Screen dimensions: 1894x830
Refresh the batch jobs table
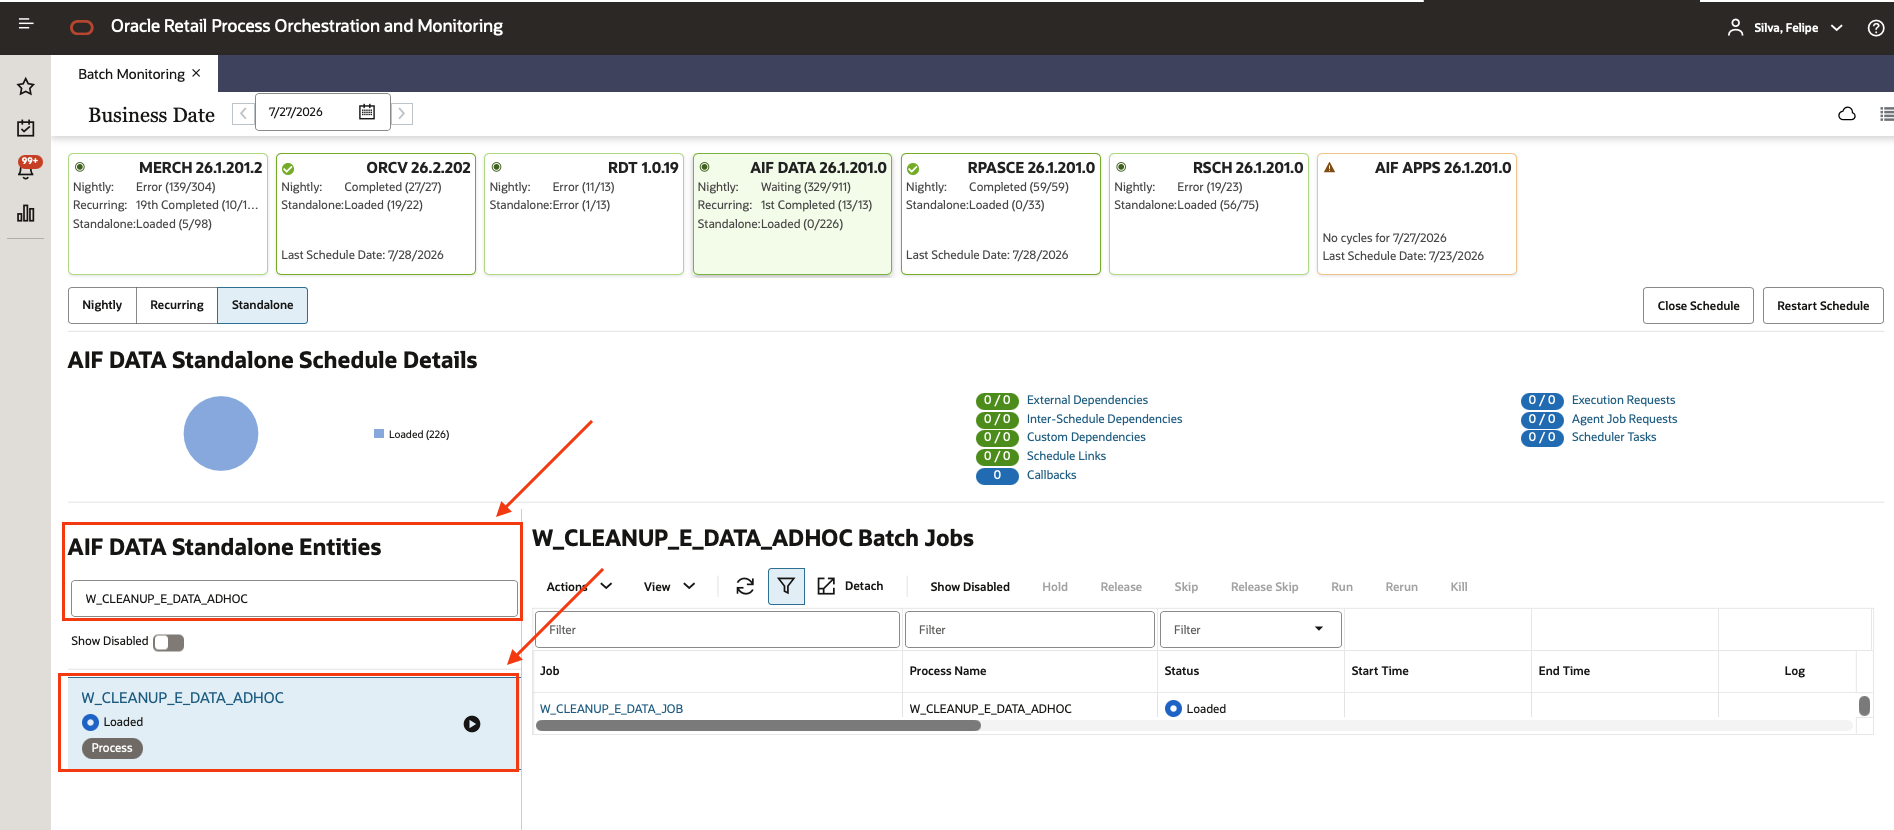pyautogui.click(x=745, y=587)
